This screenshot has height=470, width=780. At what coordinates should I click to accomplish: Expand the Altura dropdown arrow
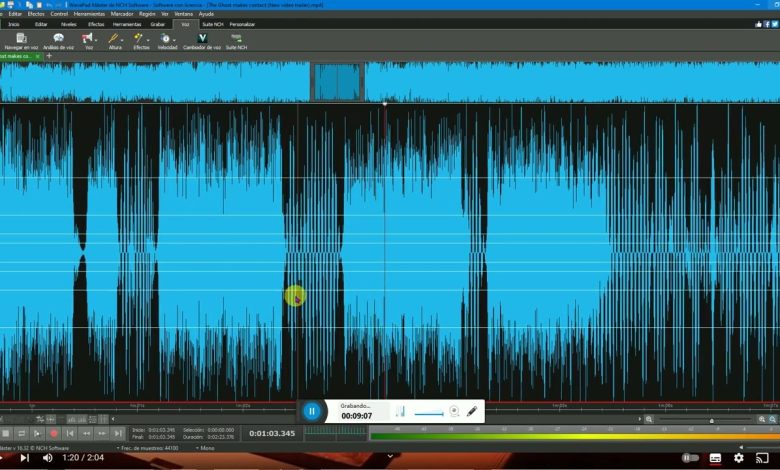point(122,40)
